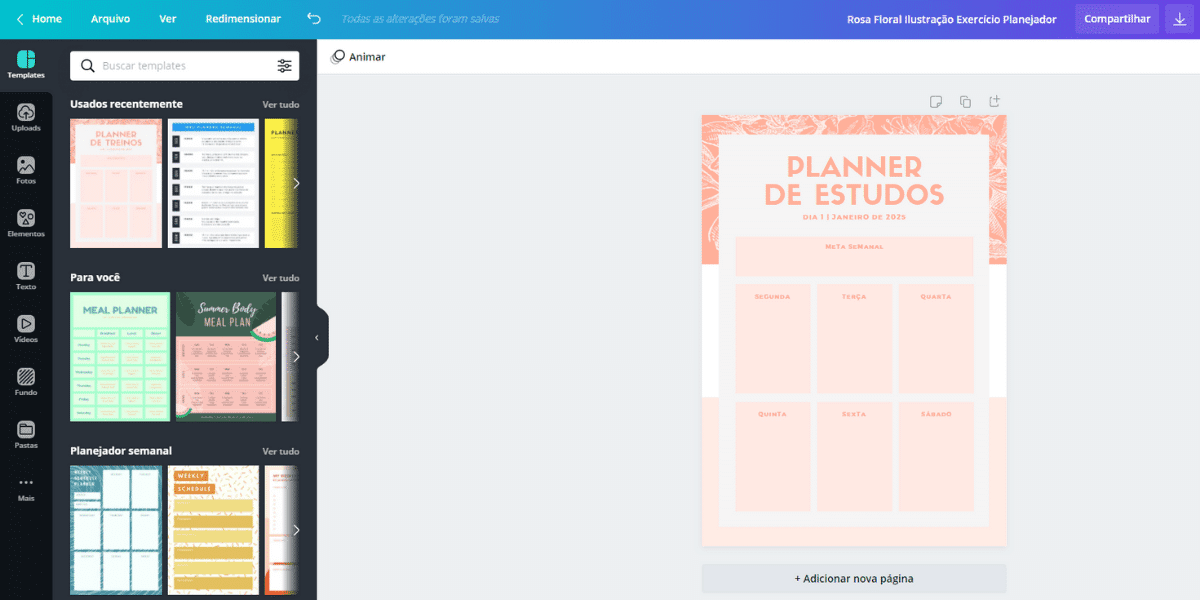Open the Arquivo menu
1200x600 pixels.
(x=110, y=19)
